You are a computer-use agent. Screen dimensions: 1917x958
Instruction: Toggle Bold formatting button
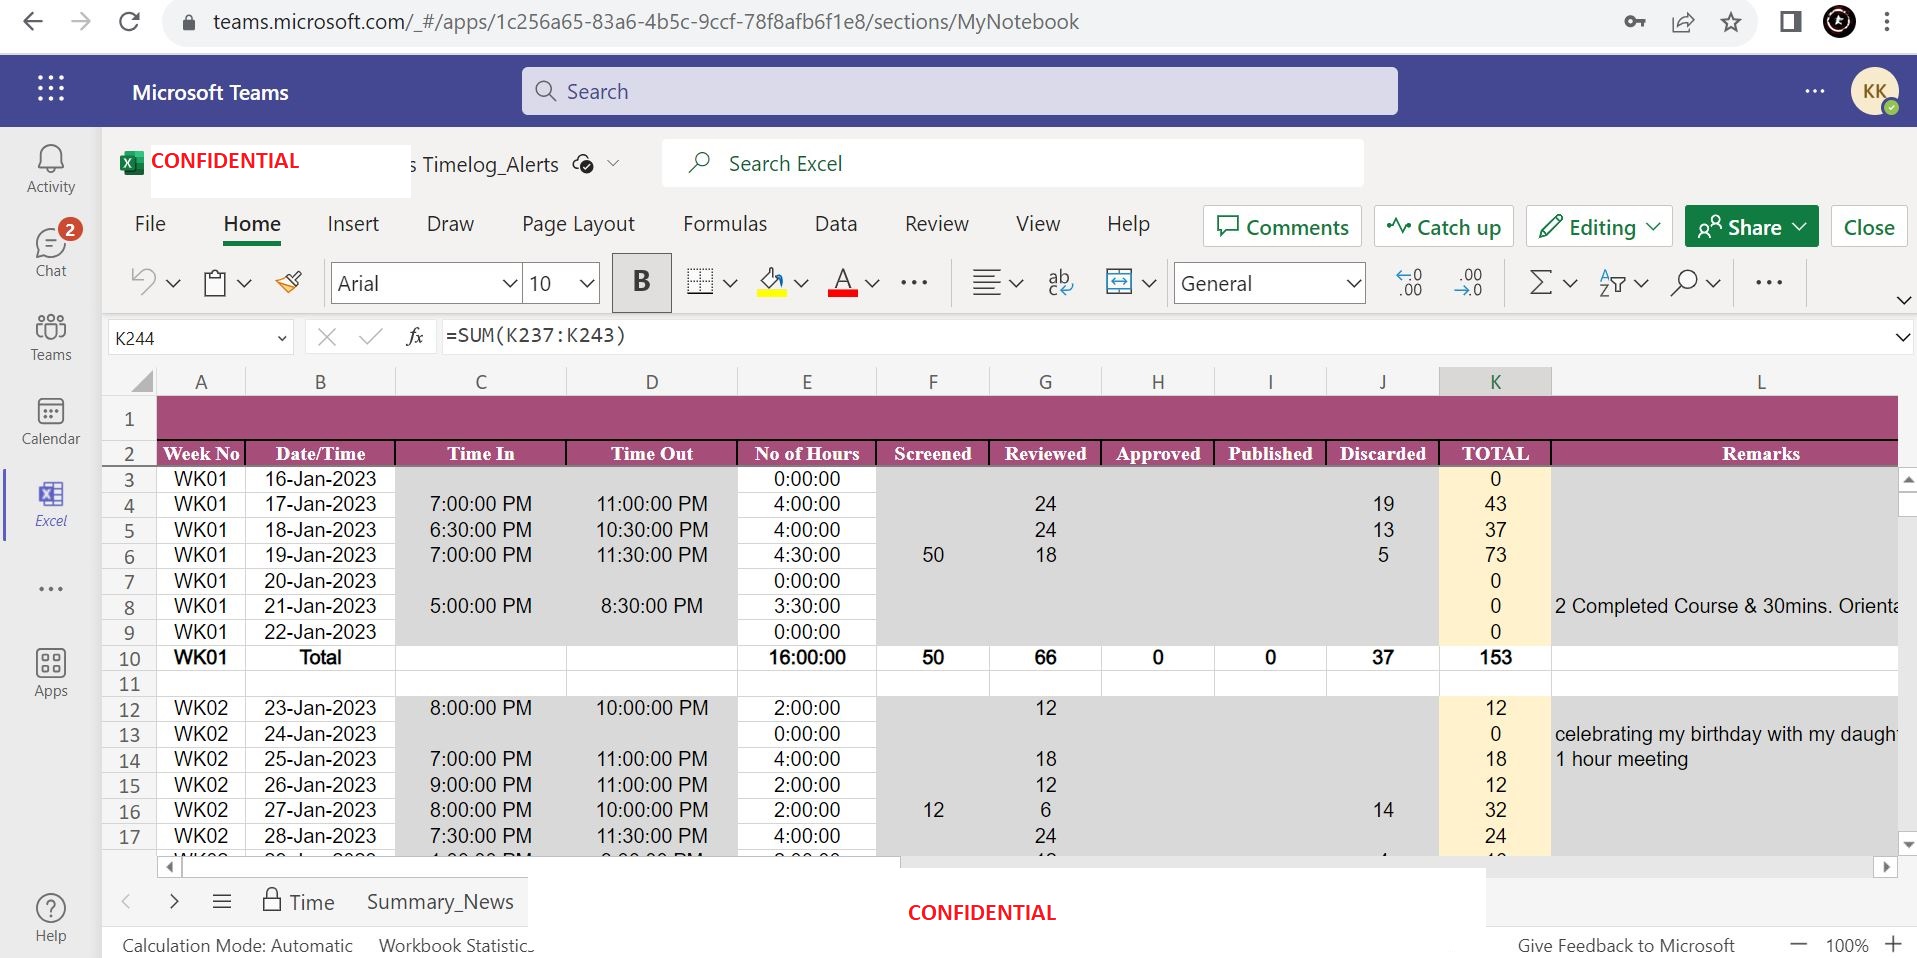[642, 283]
